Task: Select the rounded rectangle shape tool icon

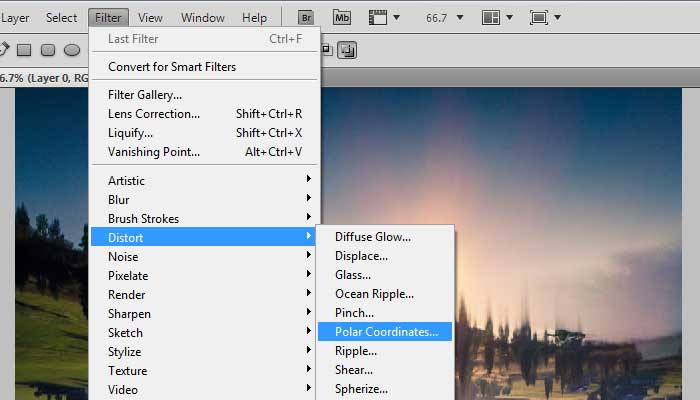Action: (x=48, y=50)
